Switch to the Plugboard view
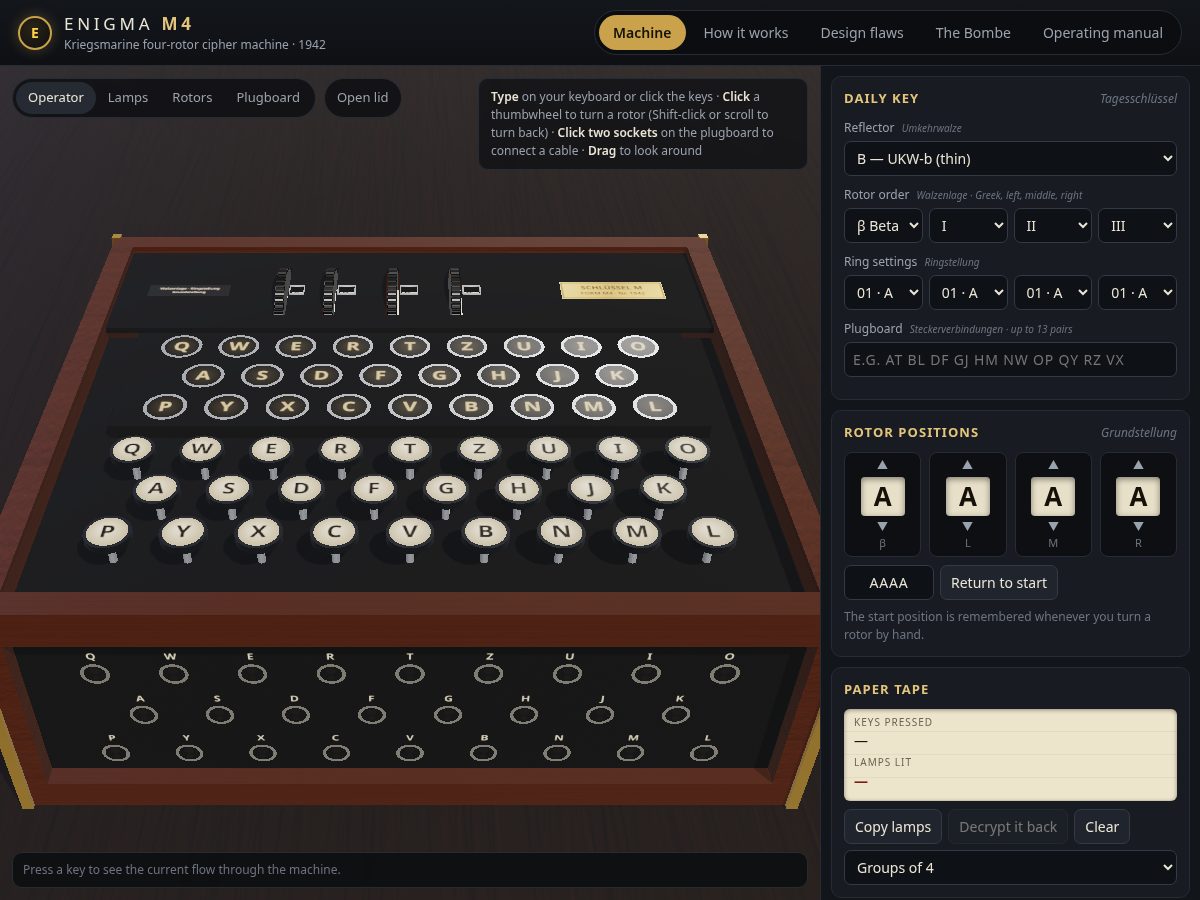 coord(268,98)
